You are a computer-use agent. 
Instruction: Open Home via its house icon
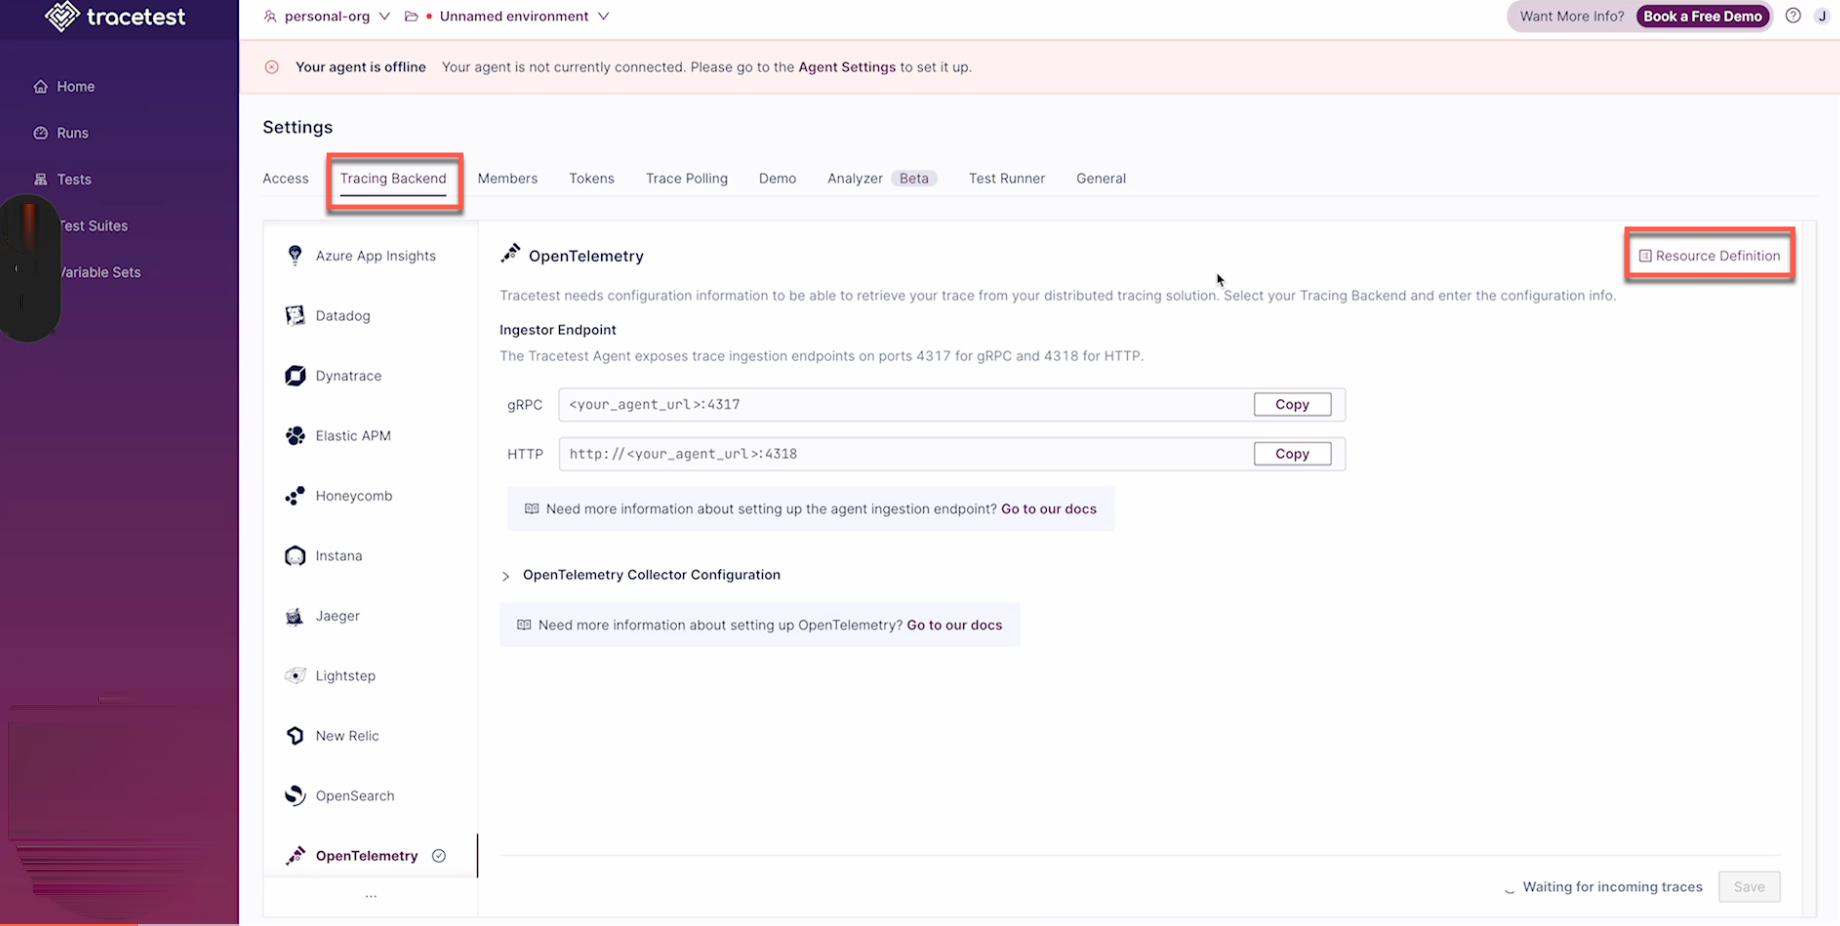point(41,87)
